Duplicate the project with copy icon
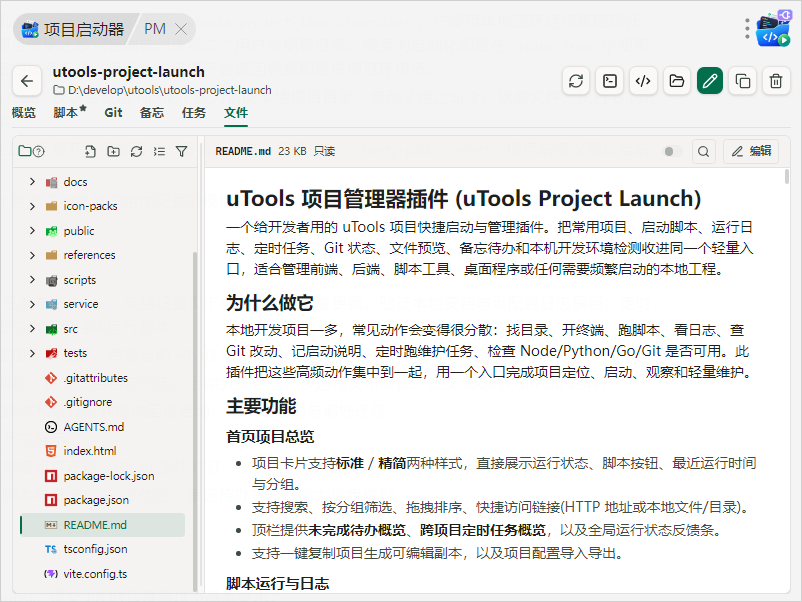 (743, 81)
